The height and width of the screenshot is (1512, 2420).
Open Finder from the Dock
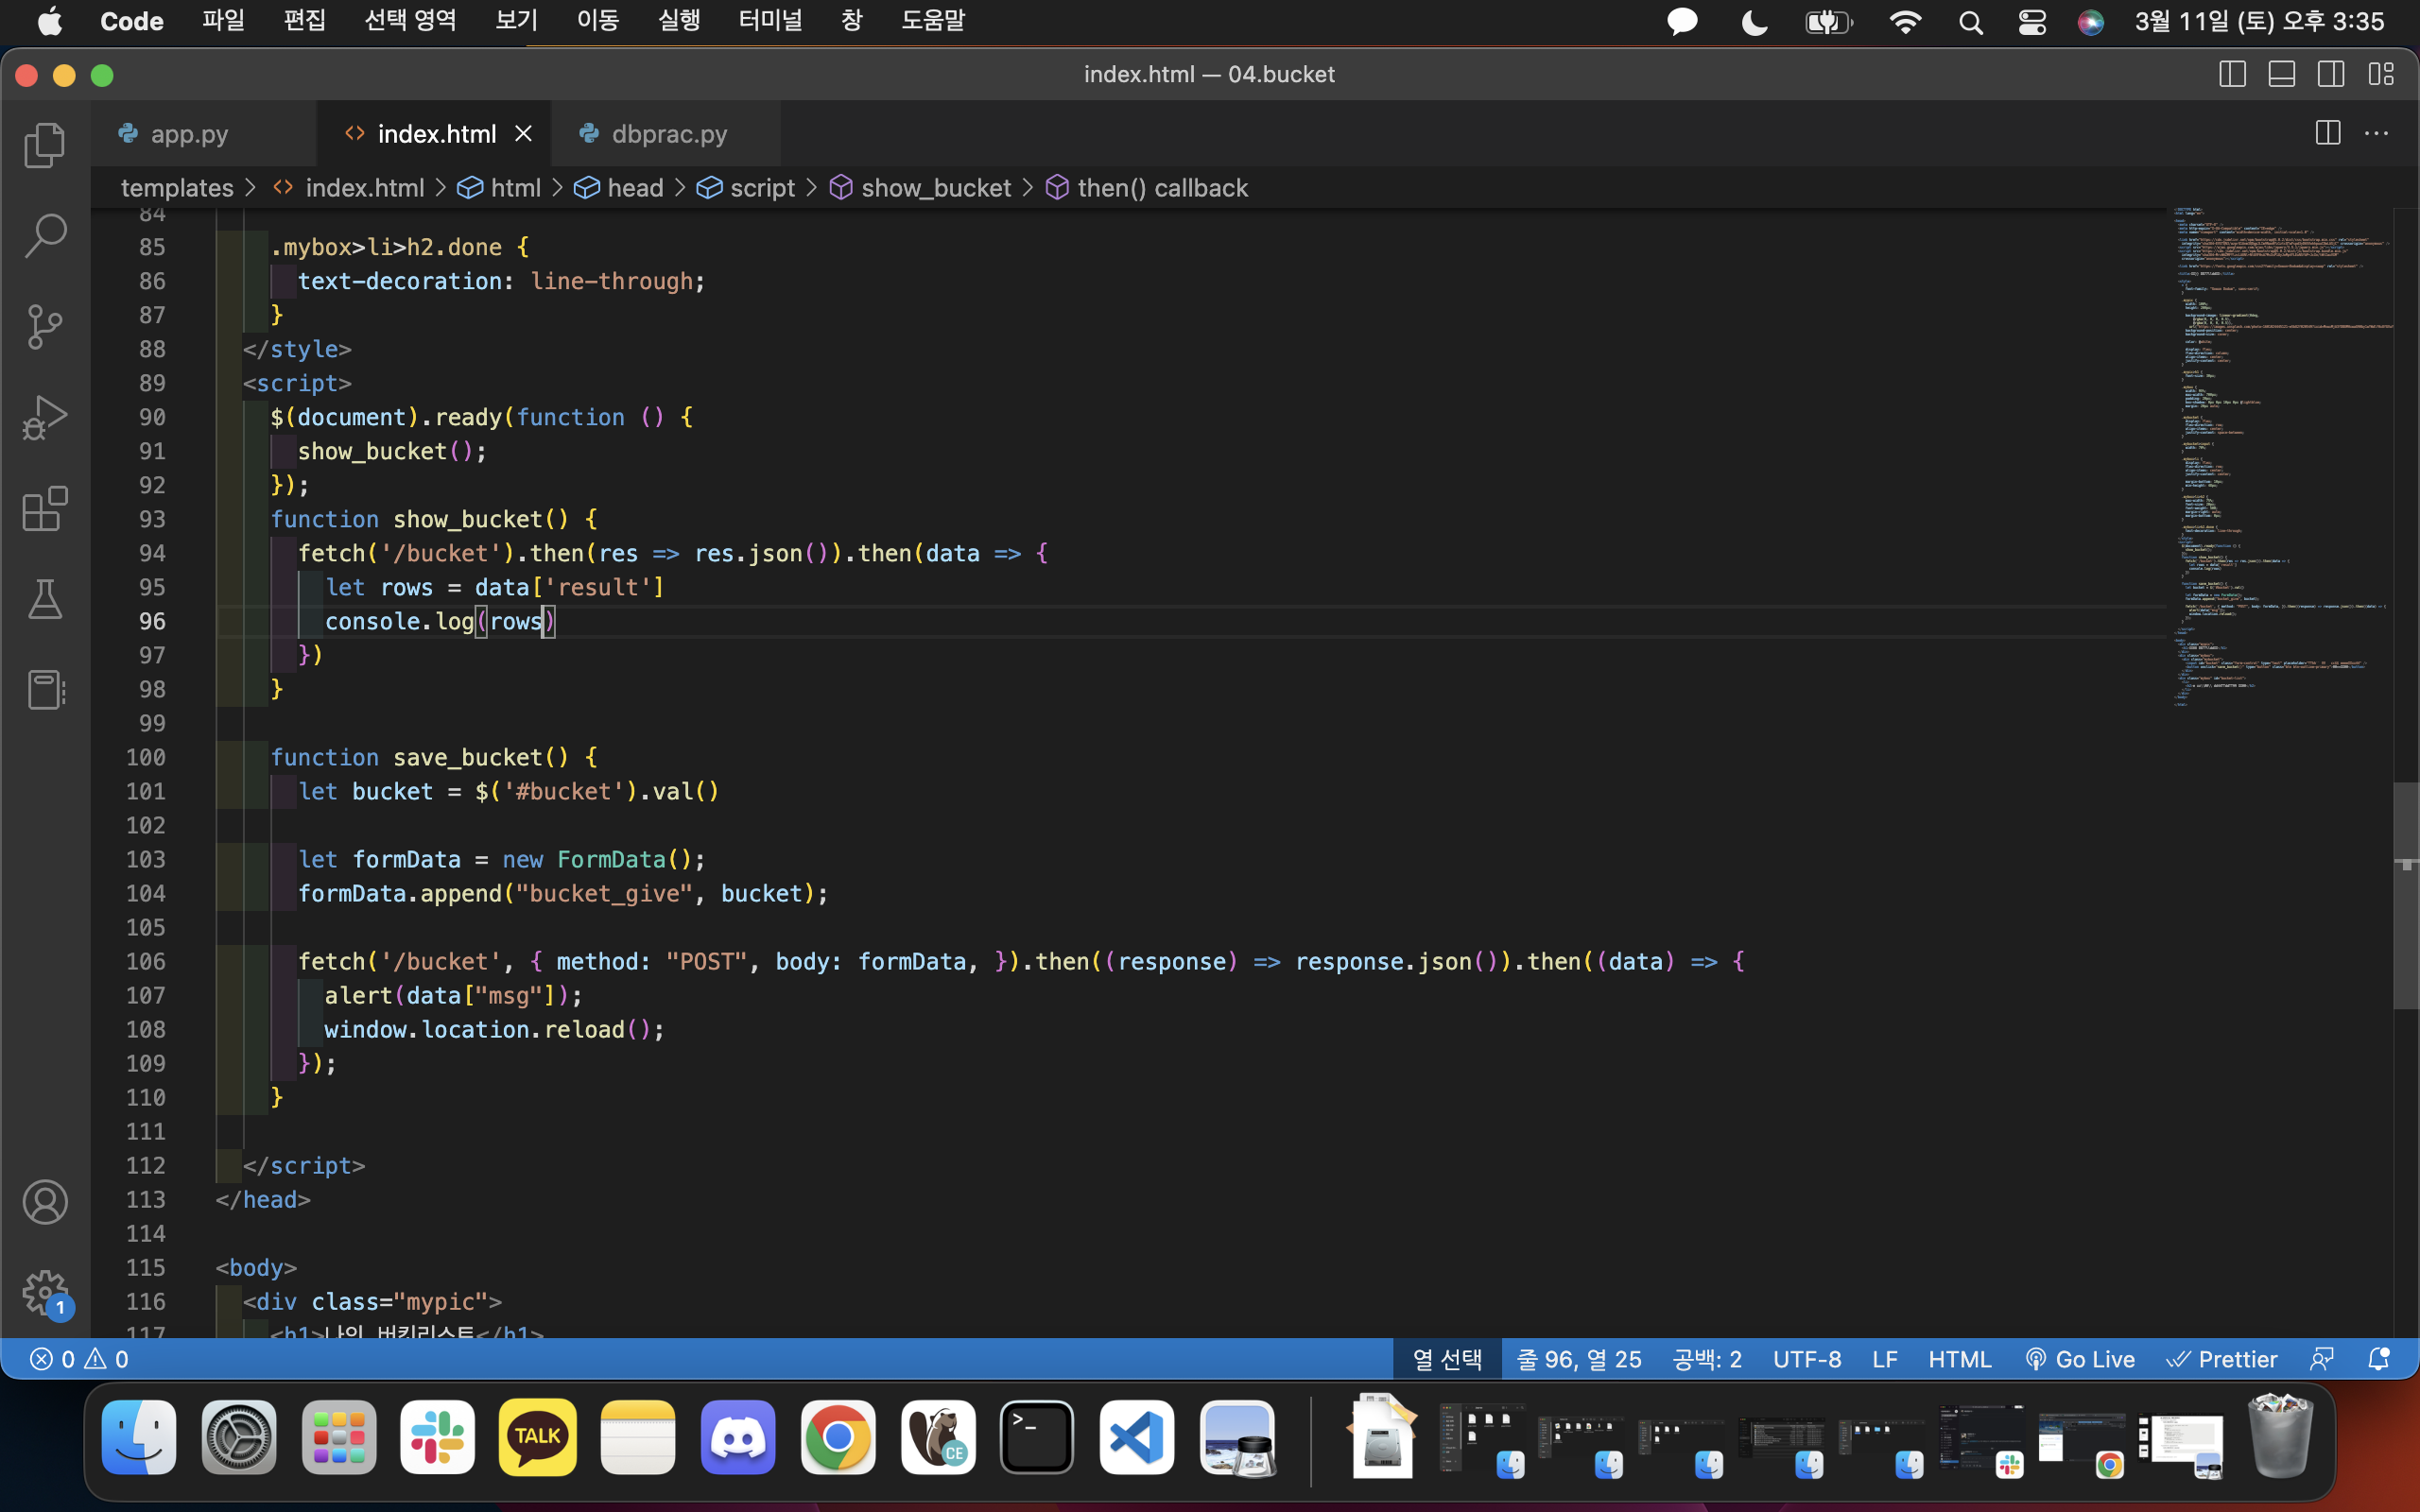139,1437
